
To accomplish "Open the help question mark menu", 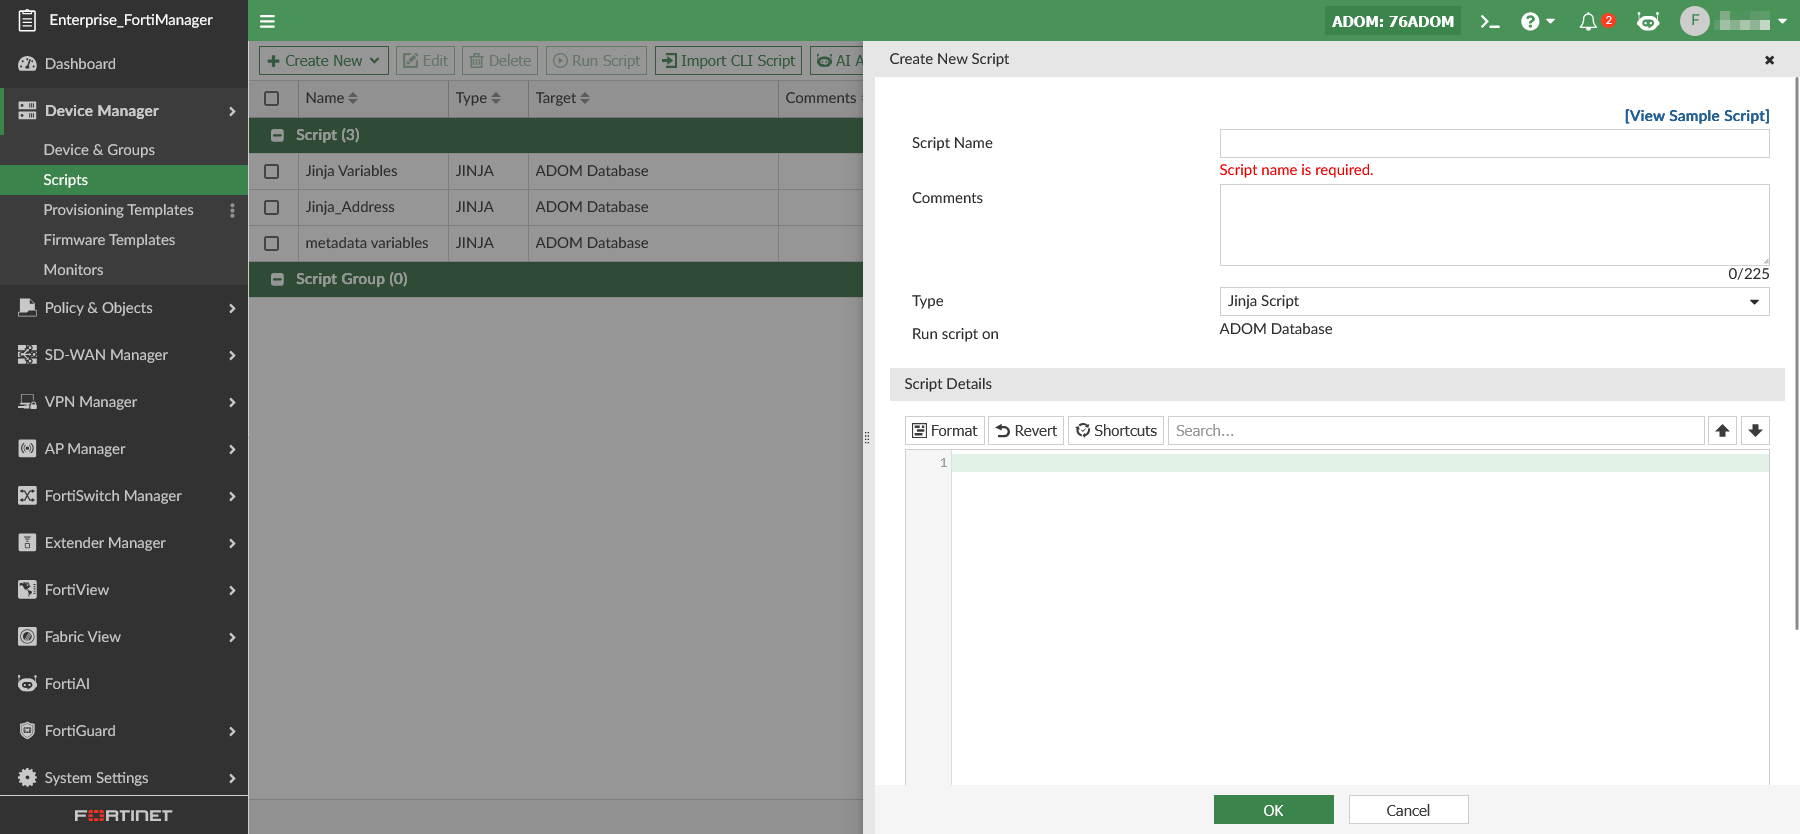I will click(x=1536, y=21).
